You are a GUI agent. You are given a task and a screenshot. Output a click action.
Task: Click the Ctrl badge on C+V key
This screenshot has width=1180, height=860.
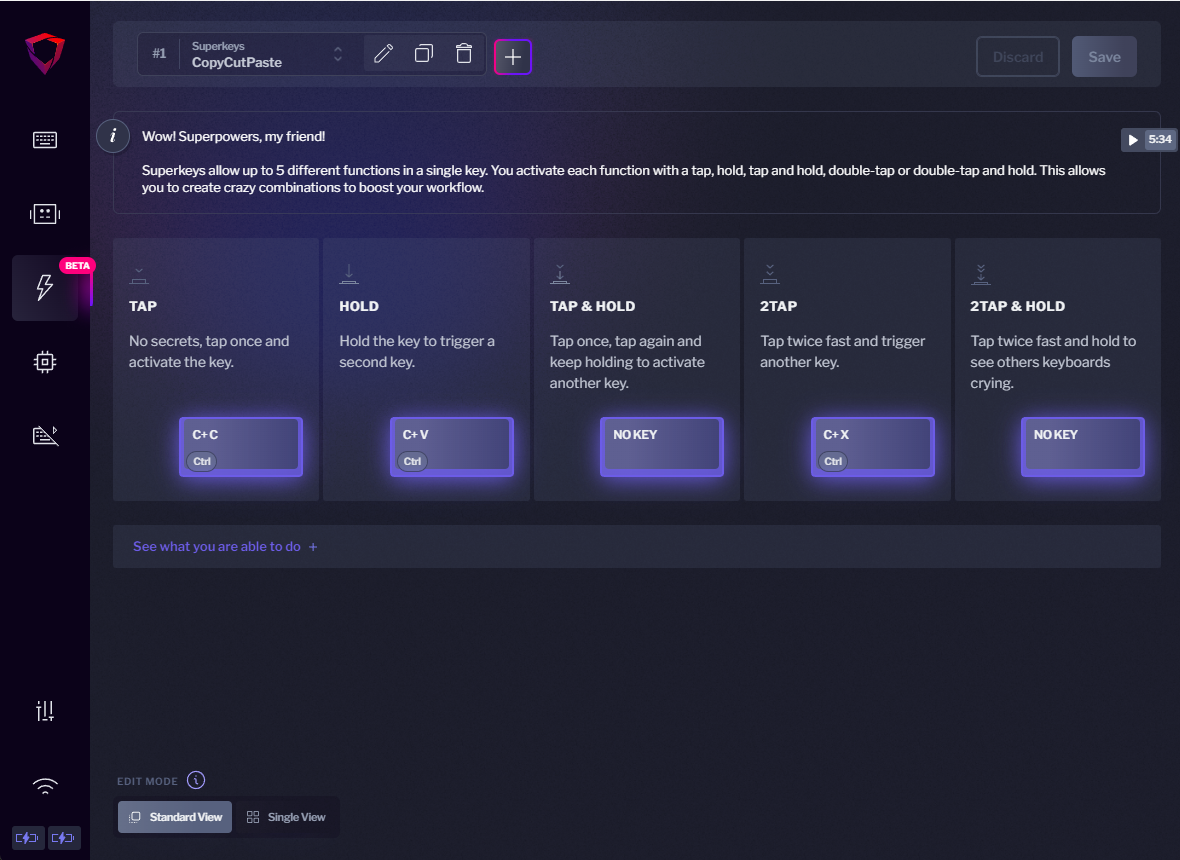pyautogui.click(x=412, y=461)
